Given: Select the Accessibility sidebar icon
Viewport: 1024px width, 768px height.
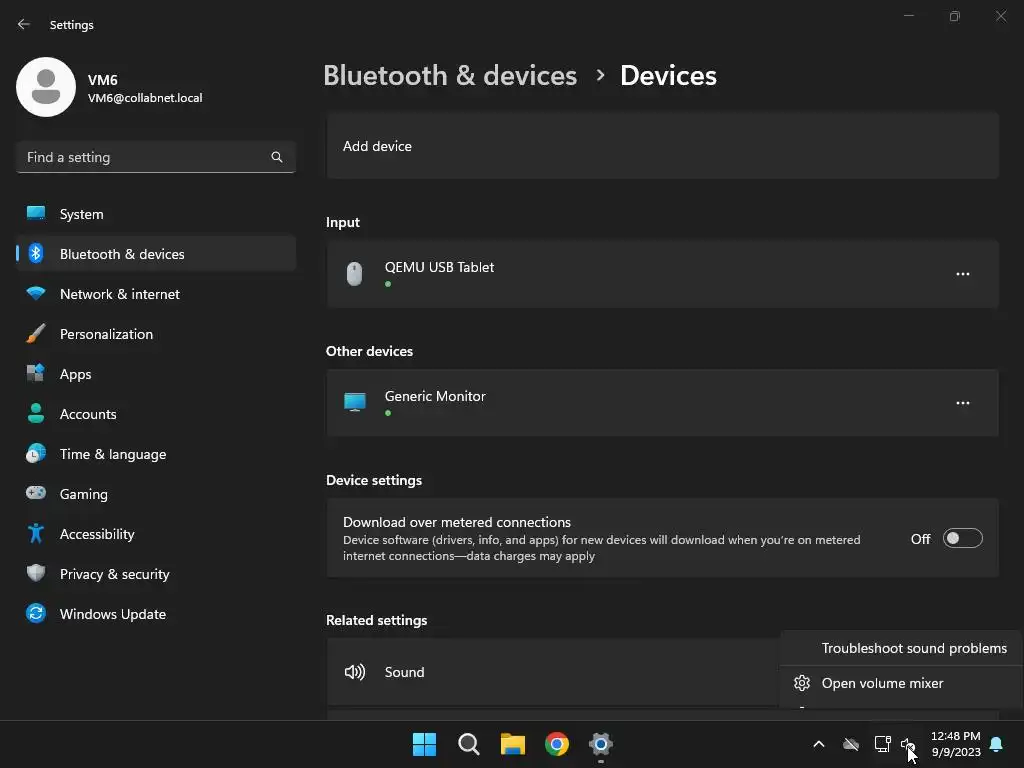Looking at the screenshot, I should [x=36, y=534].
